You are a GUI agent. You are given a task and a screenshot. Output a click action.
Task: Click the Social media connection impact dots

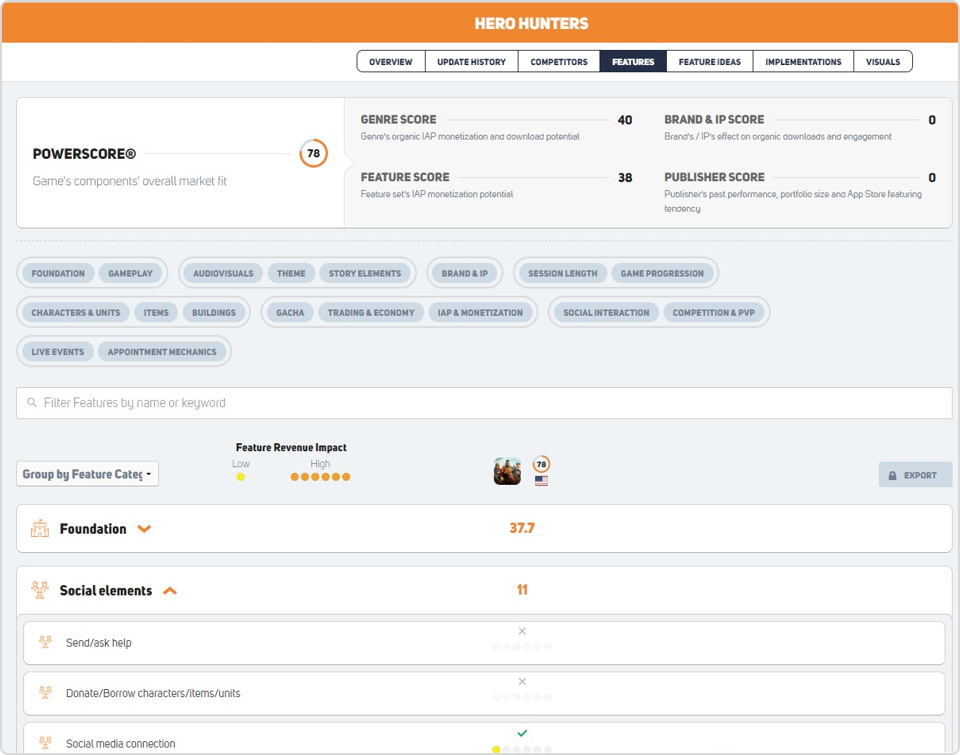(522, 749)
